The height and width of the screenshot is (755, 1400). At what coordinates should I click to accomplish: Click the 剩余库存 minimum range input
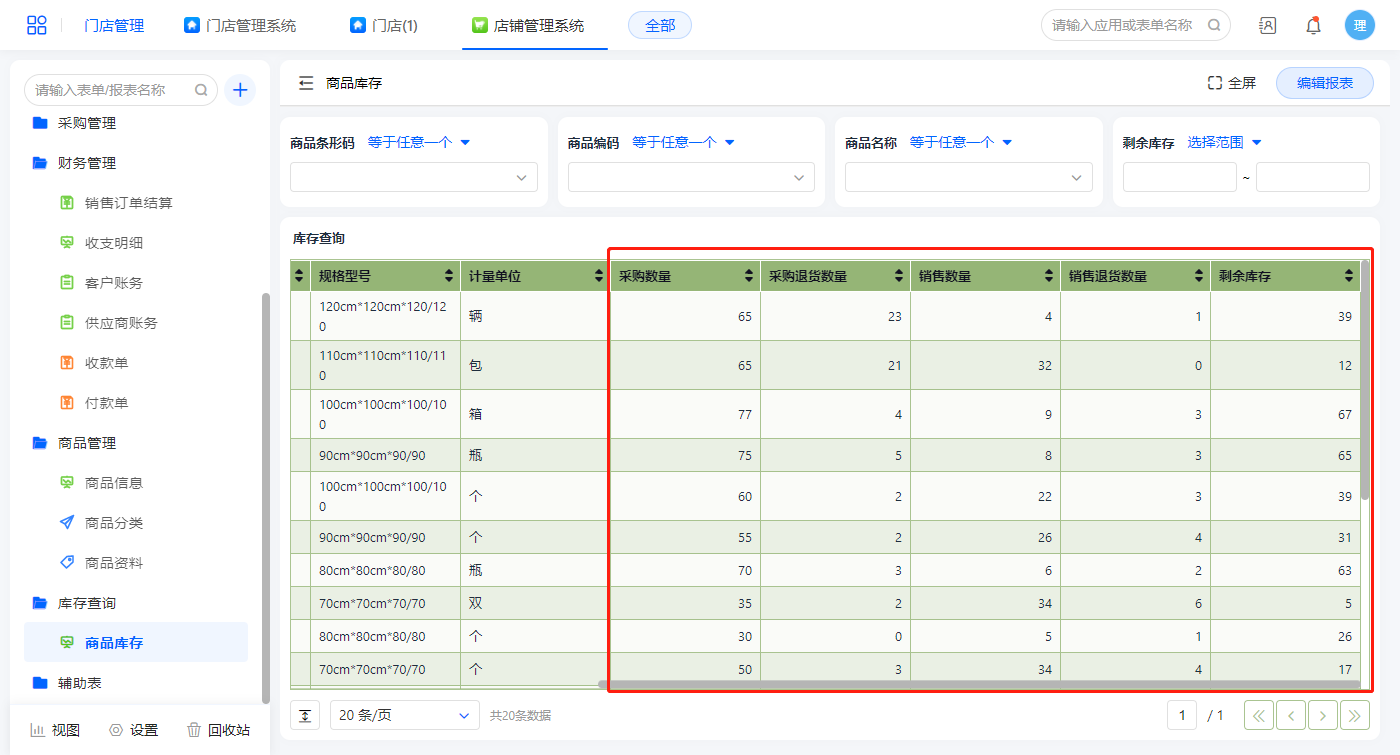coord(1179,177)
